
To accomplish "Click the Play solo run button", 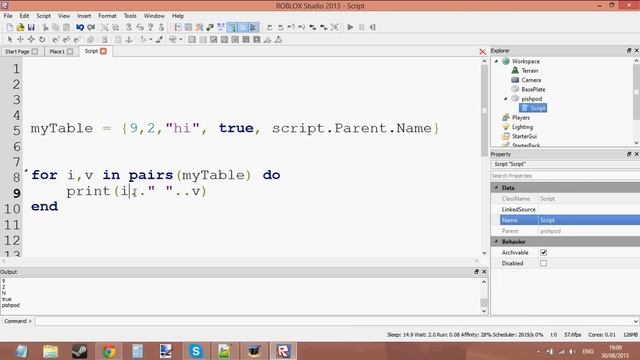I will (x=350, y=27).
